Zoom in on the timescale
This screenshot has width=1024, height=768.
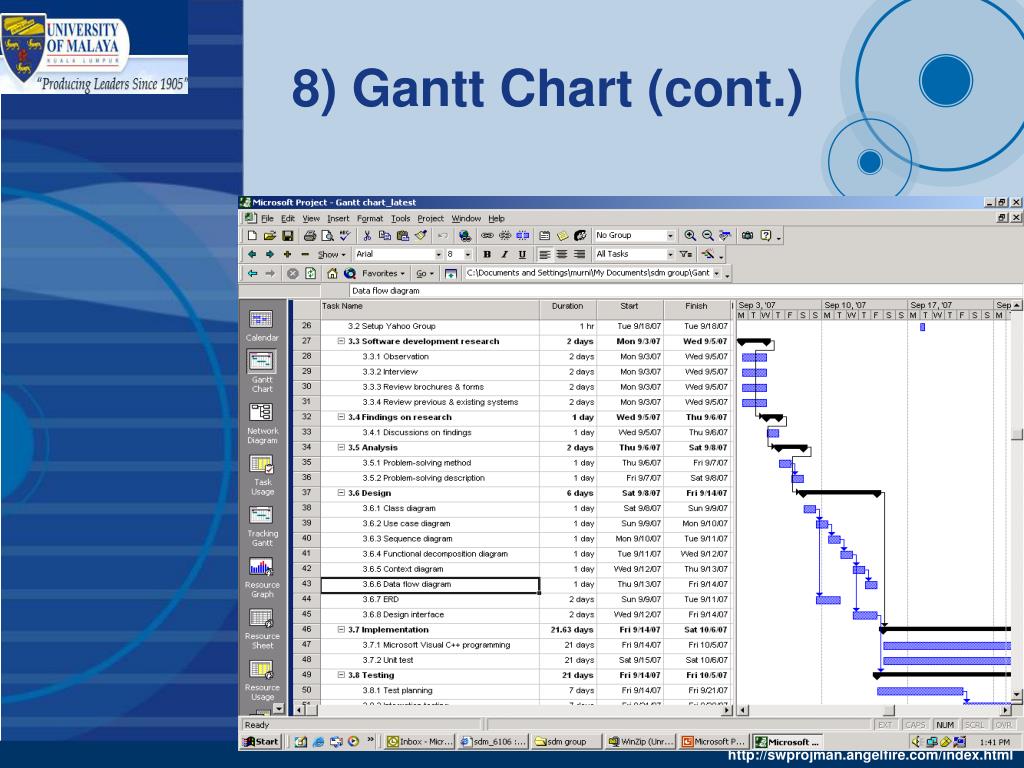click(x=690, y=236)
